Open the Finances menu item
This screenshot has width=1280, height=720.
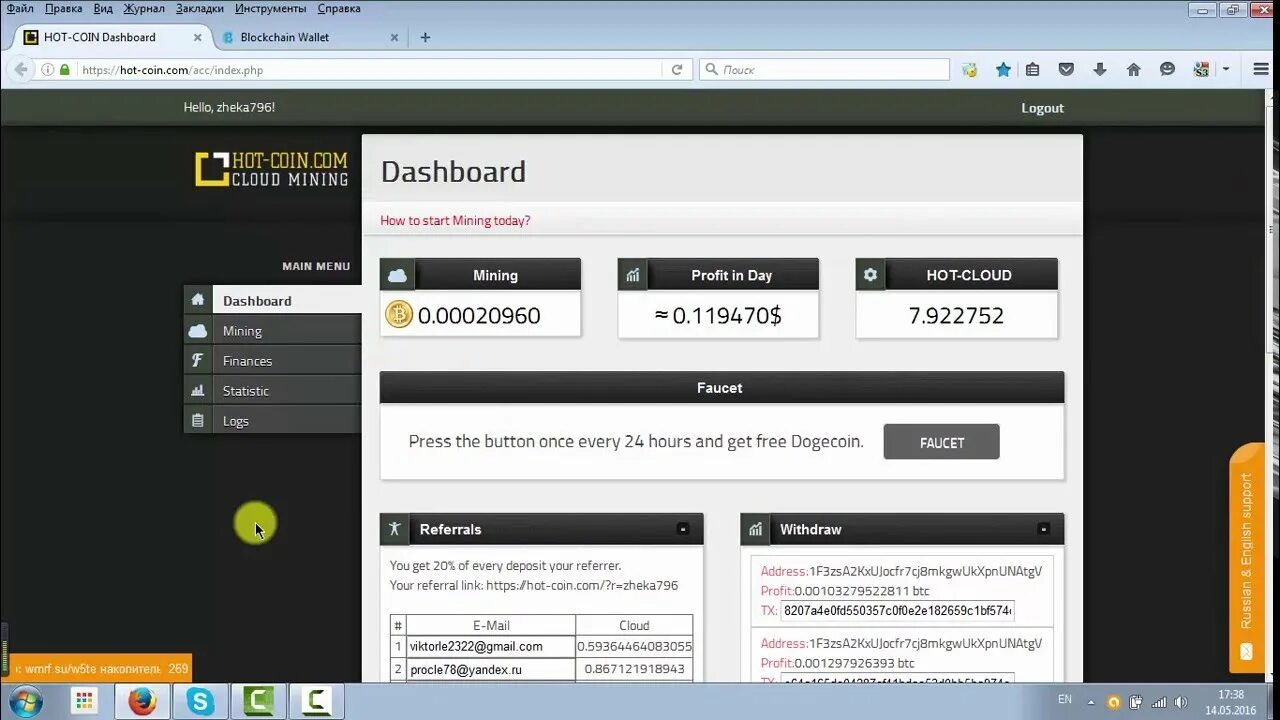point(272,360)
